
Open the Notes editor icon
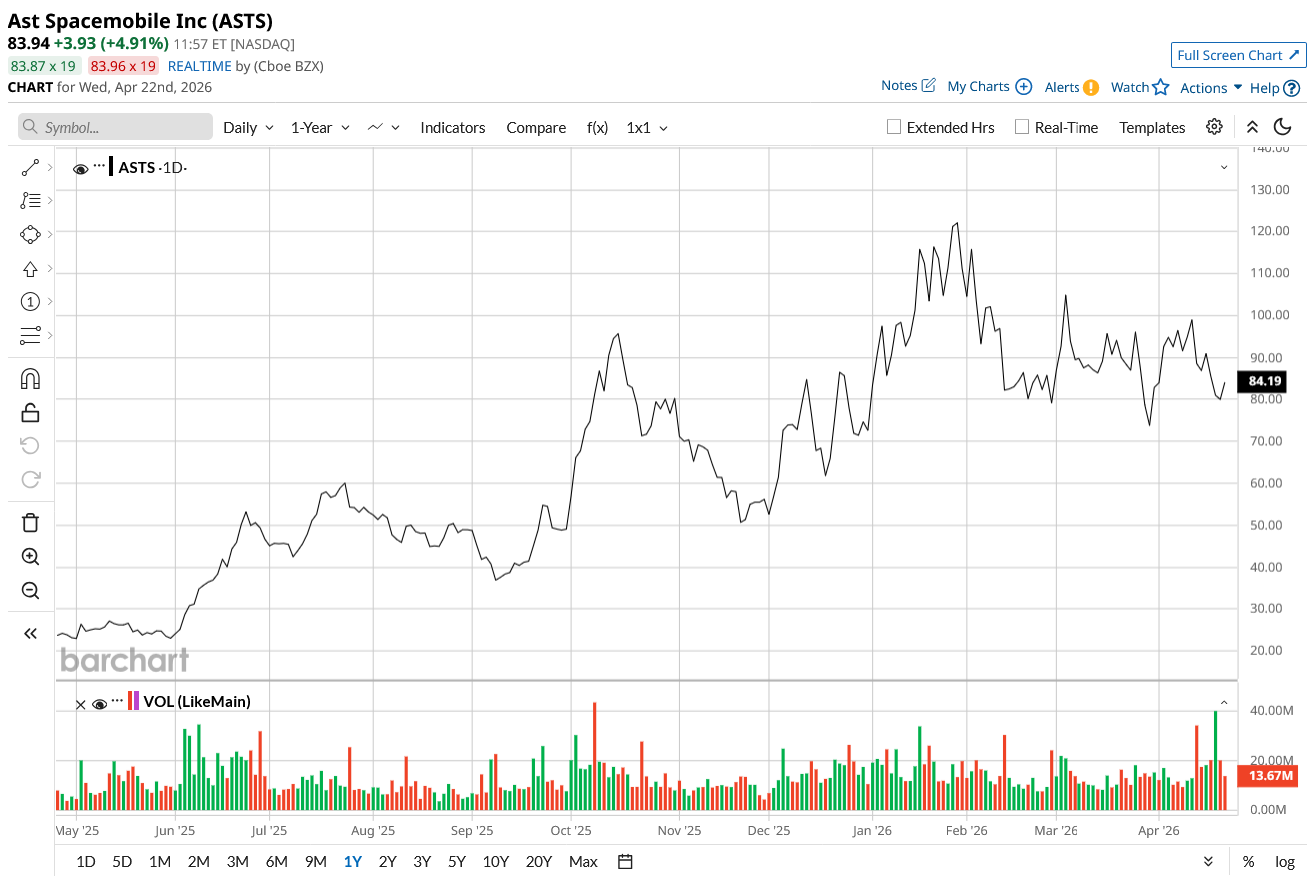[928, 86]
